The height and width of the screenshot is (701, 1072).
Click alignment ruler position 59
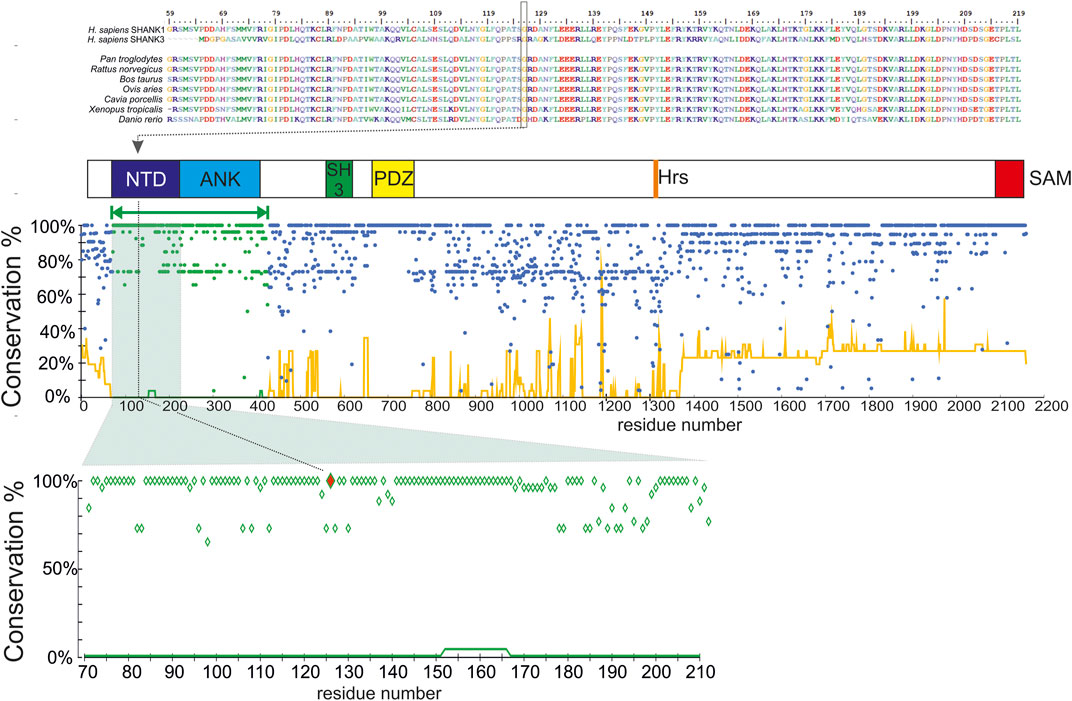click(170, 13)
